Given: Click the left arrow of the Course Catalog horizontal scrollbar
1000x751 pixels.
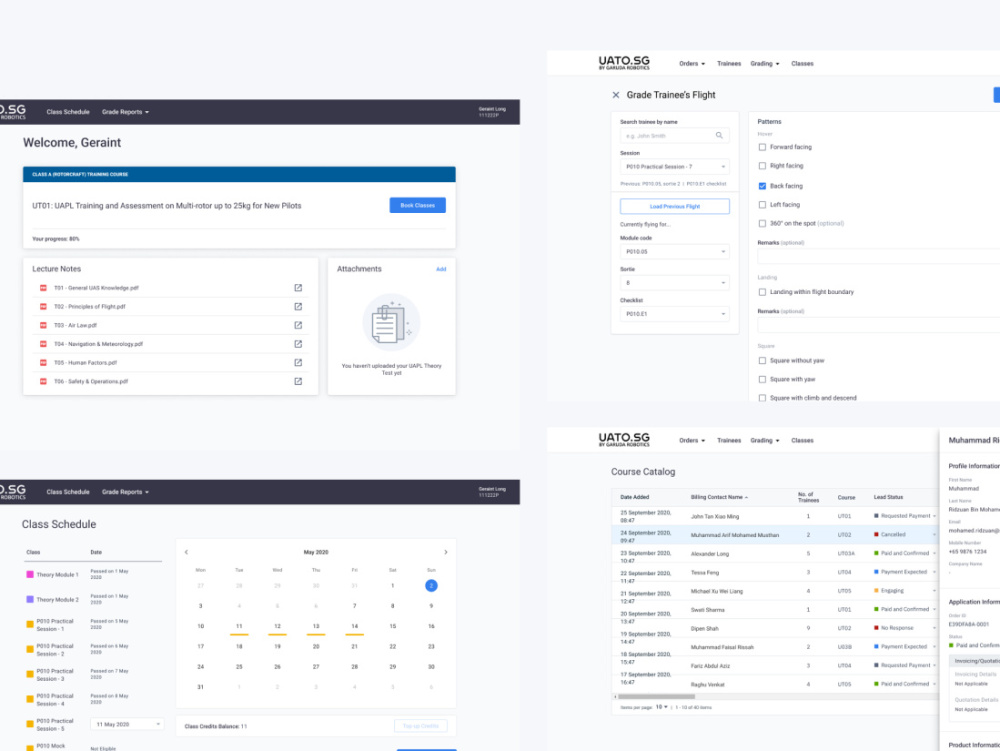Looking at the screenshot, I should click(x=615, y=697).
